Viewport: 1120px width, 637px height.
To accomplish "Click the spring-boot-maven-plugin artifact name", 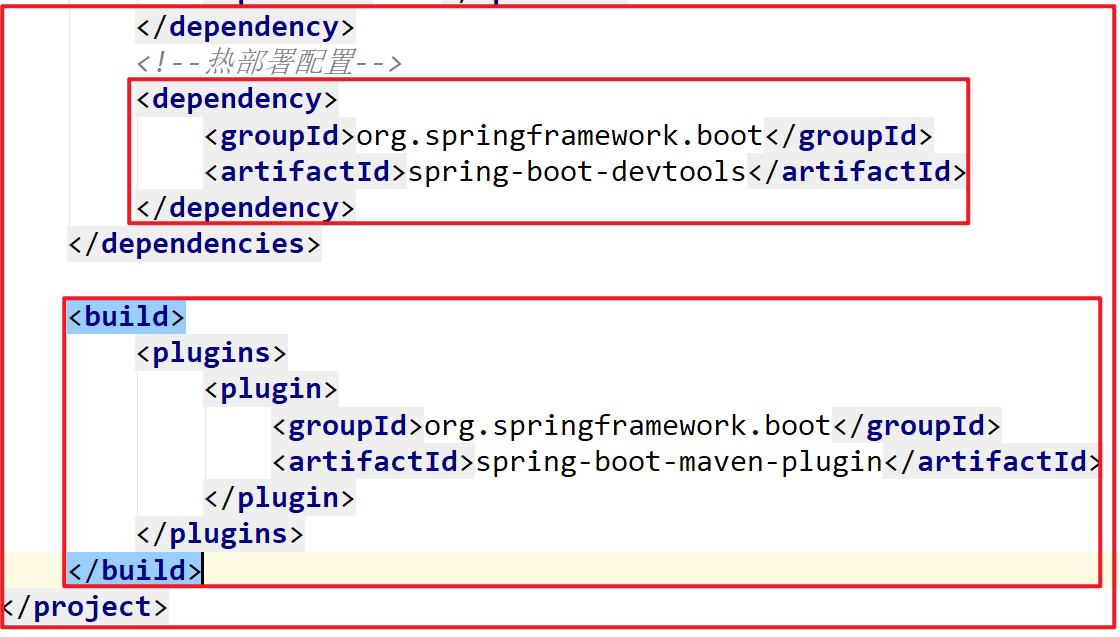I will 679,462.
